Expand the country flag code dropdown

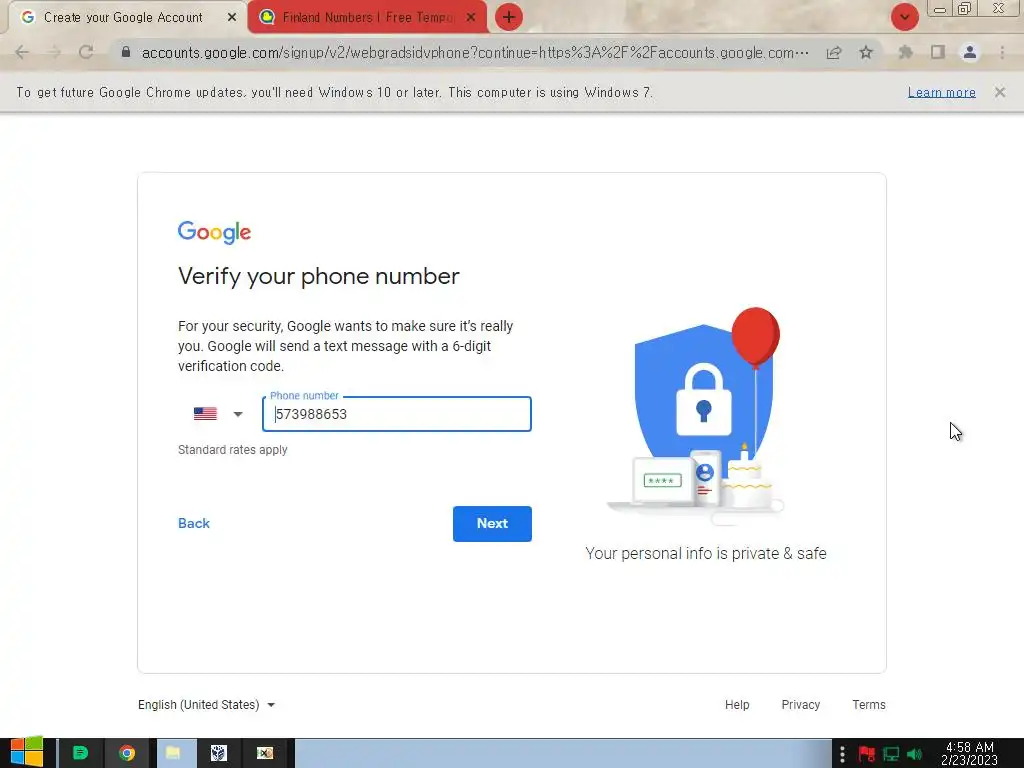click(x=218, y=414)
